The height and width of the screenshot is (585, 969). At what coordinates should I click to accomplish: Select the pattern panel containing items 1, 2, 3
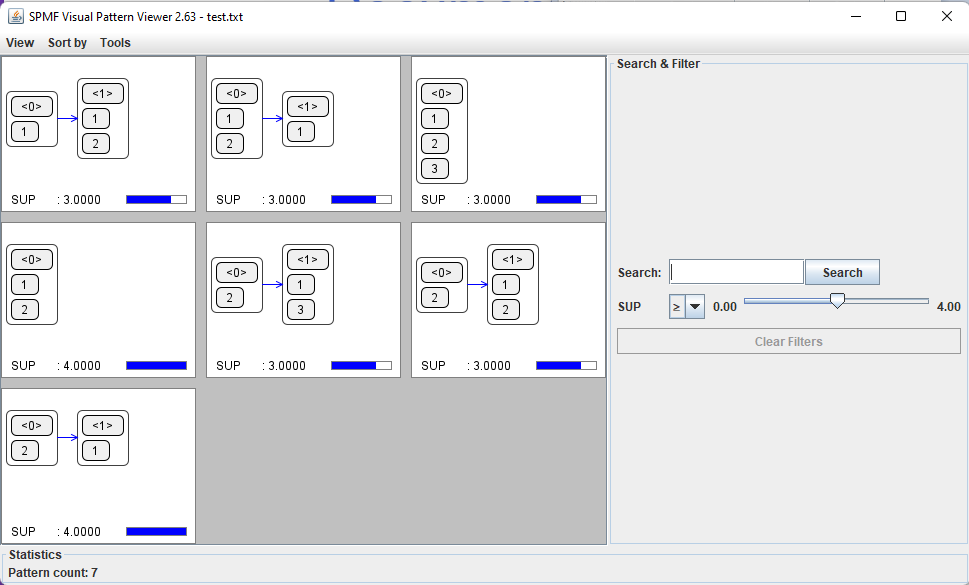508,134
